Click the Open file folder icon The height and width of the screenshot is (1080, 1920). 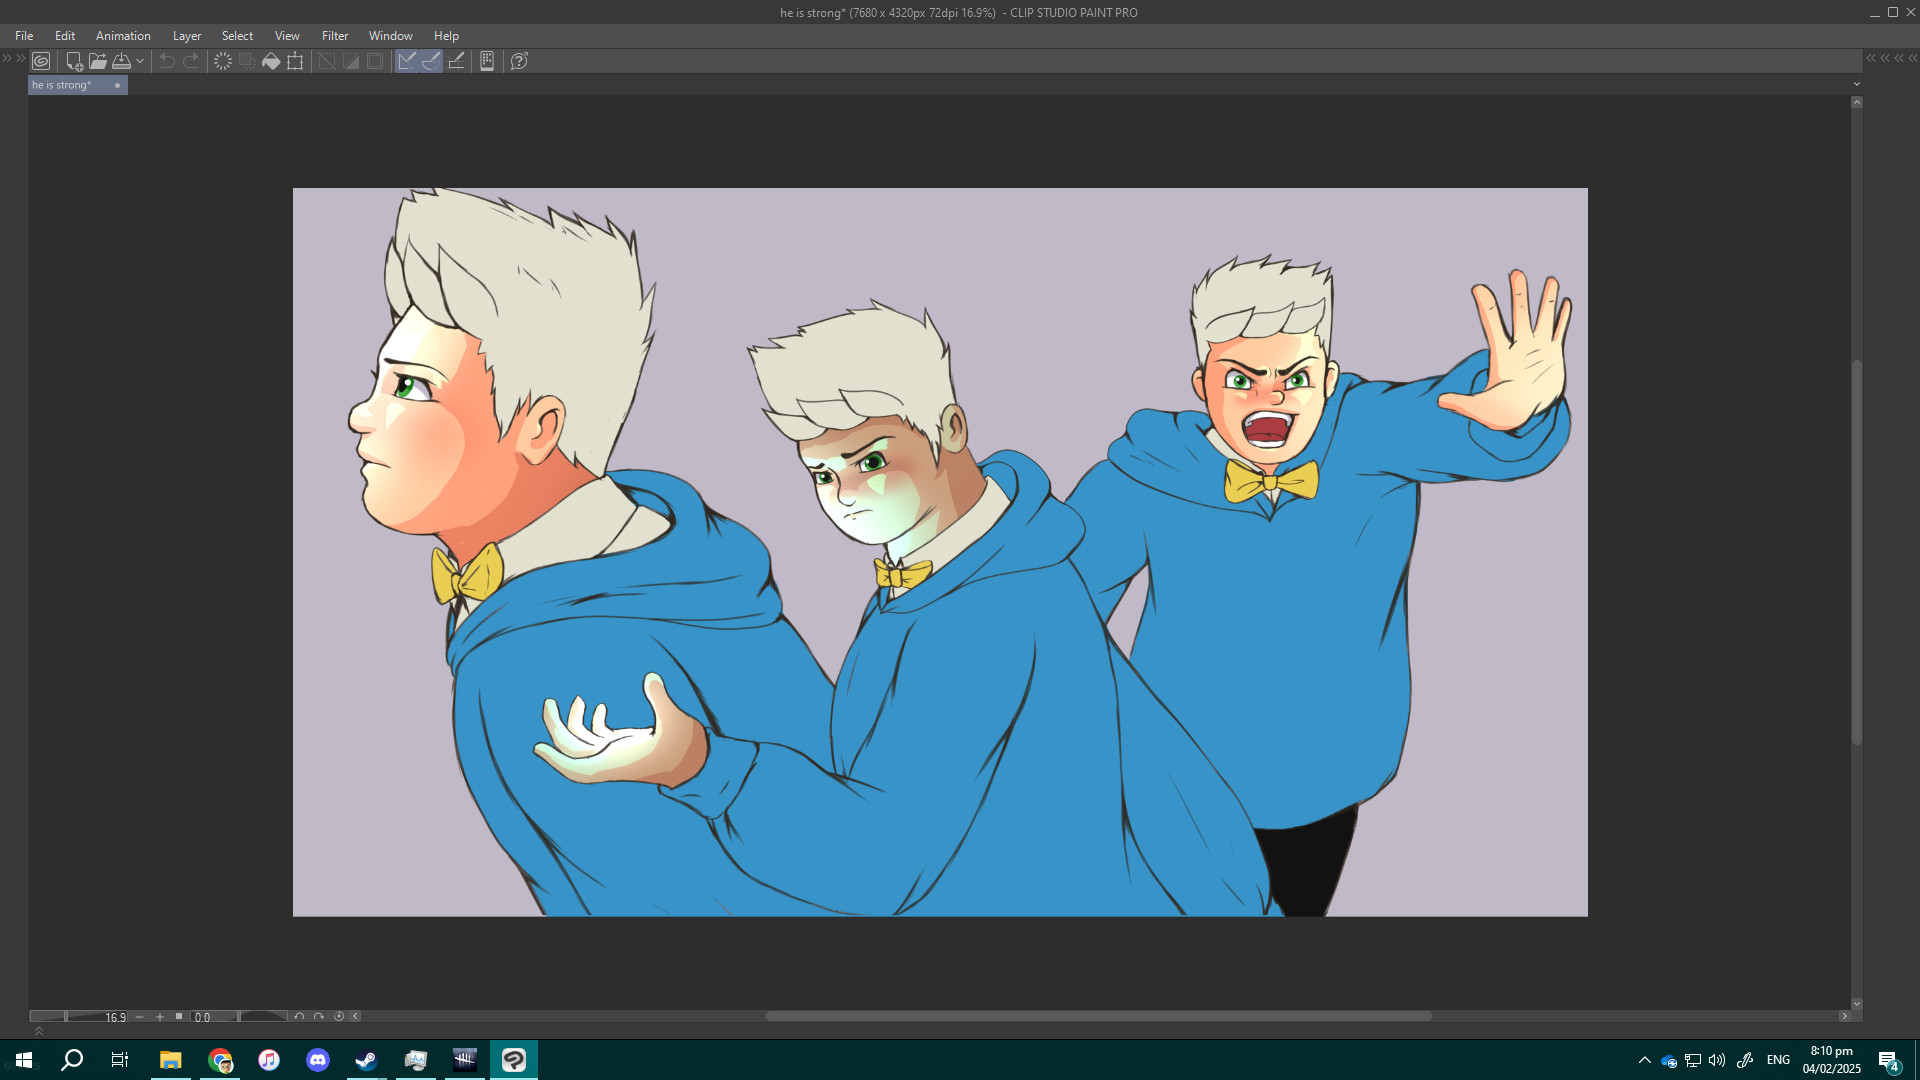click(97, 61)
